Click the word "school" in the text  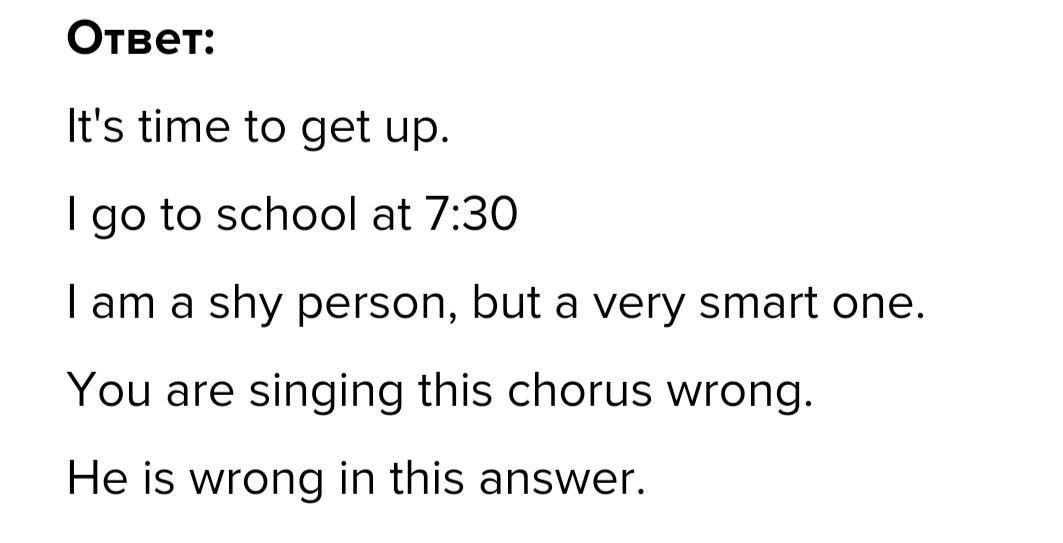coord(286,215)
